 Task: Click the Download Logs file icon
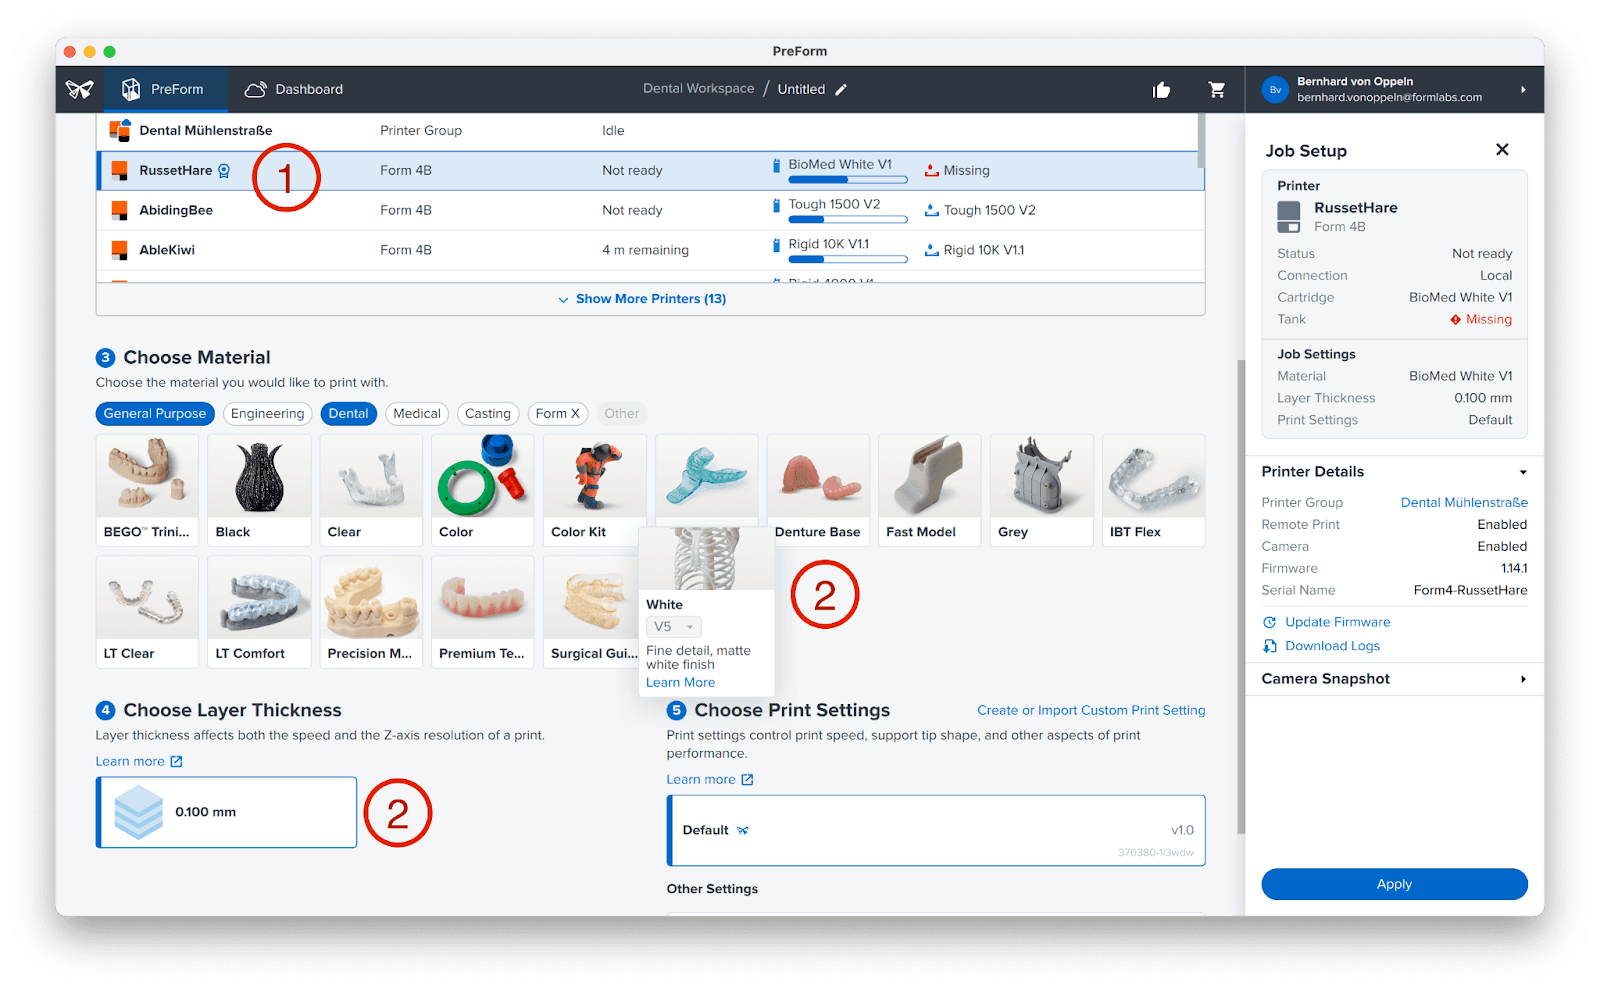tap(1269, 646)
